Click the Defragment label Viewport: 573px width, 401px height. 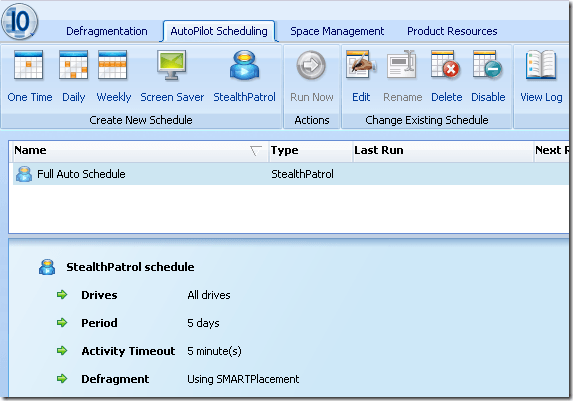pyautogui.click(x=115, y=379)
